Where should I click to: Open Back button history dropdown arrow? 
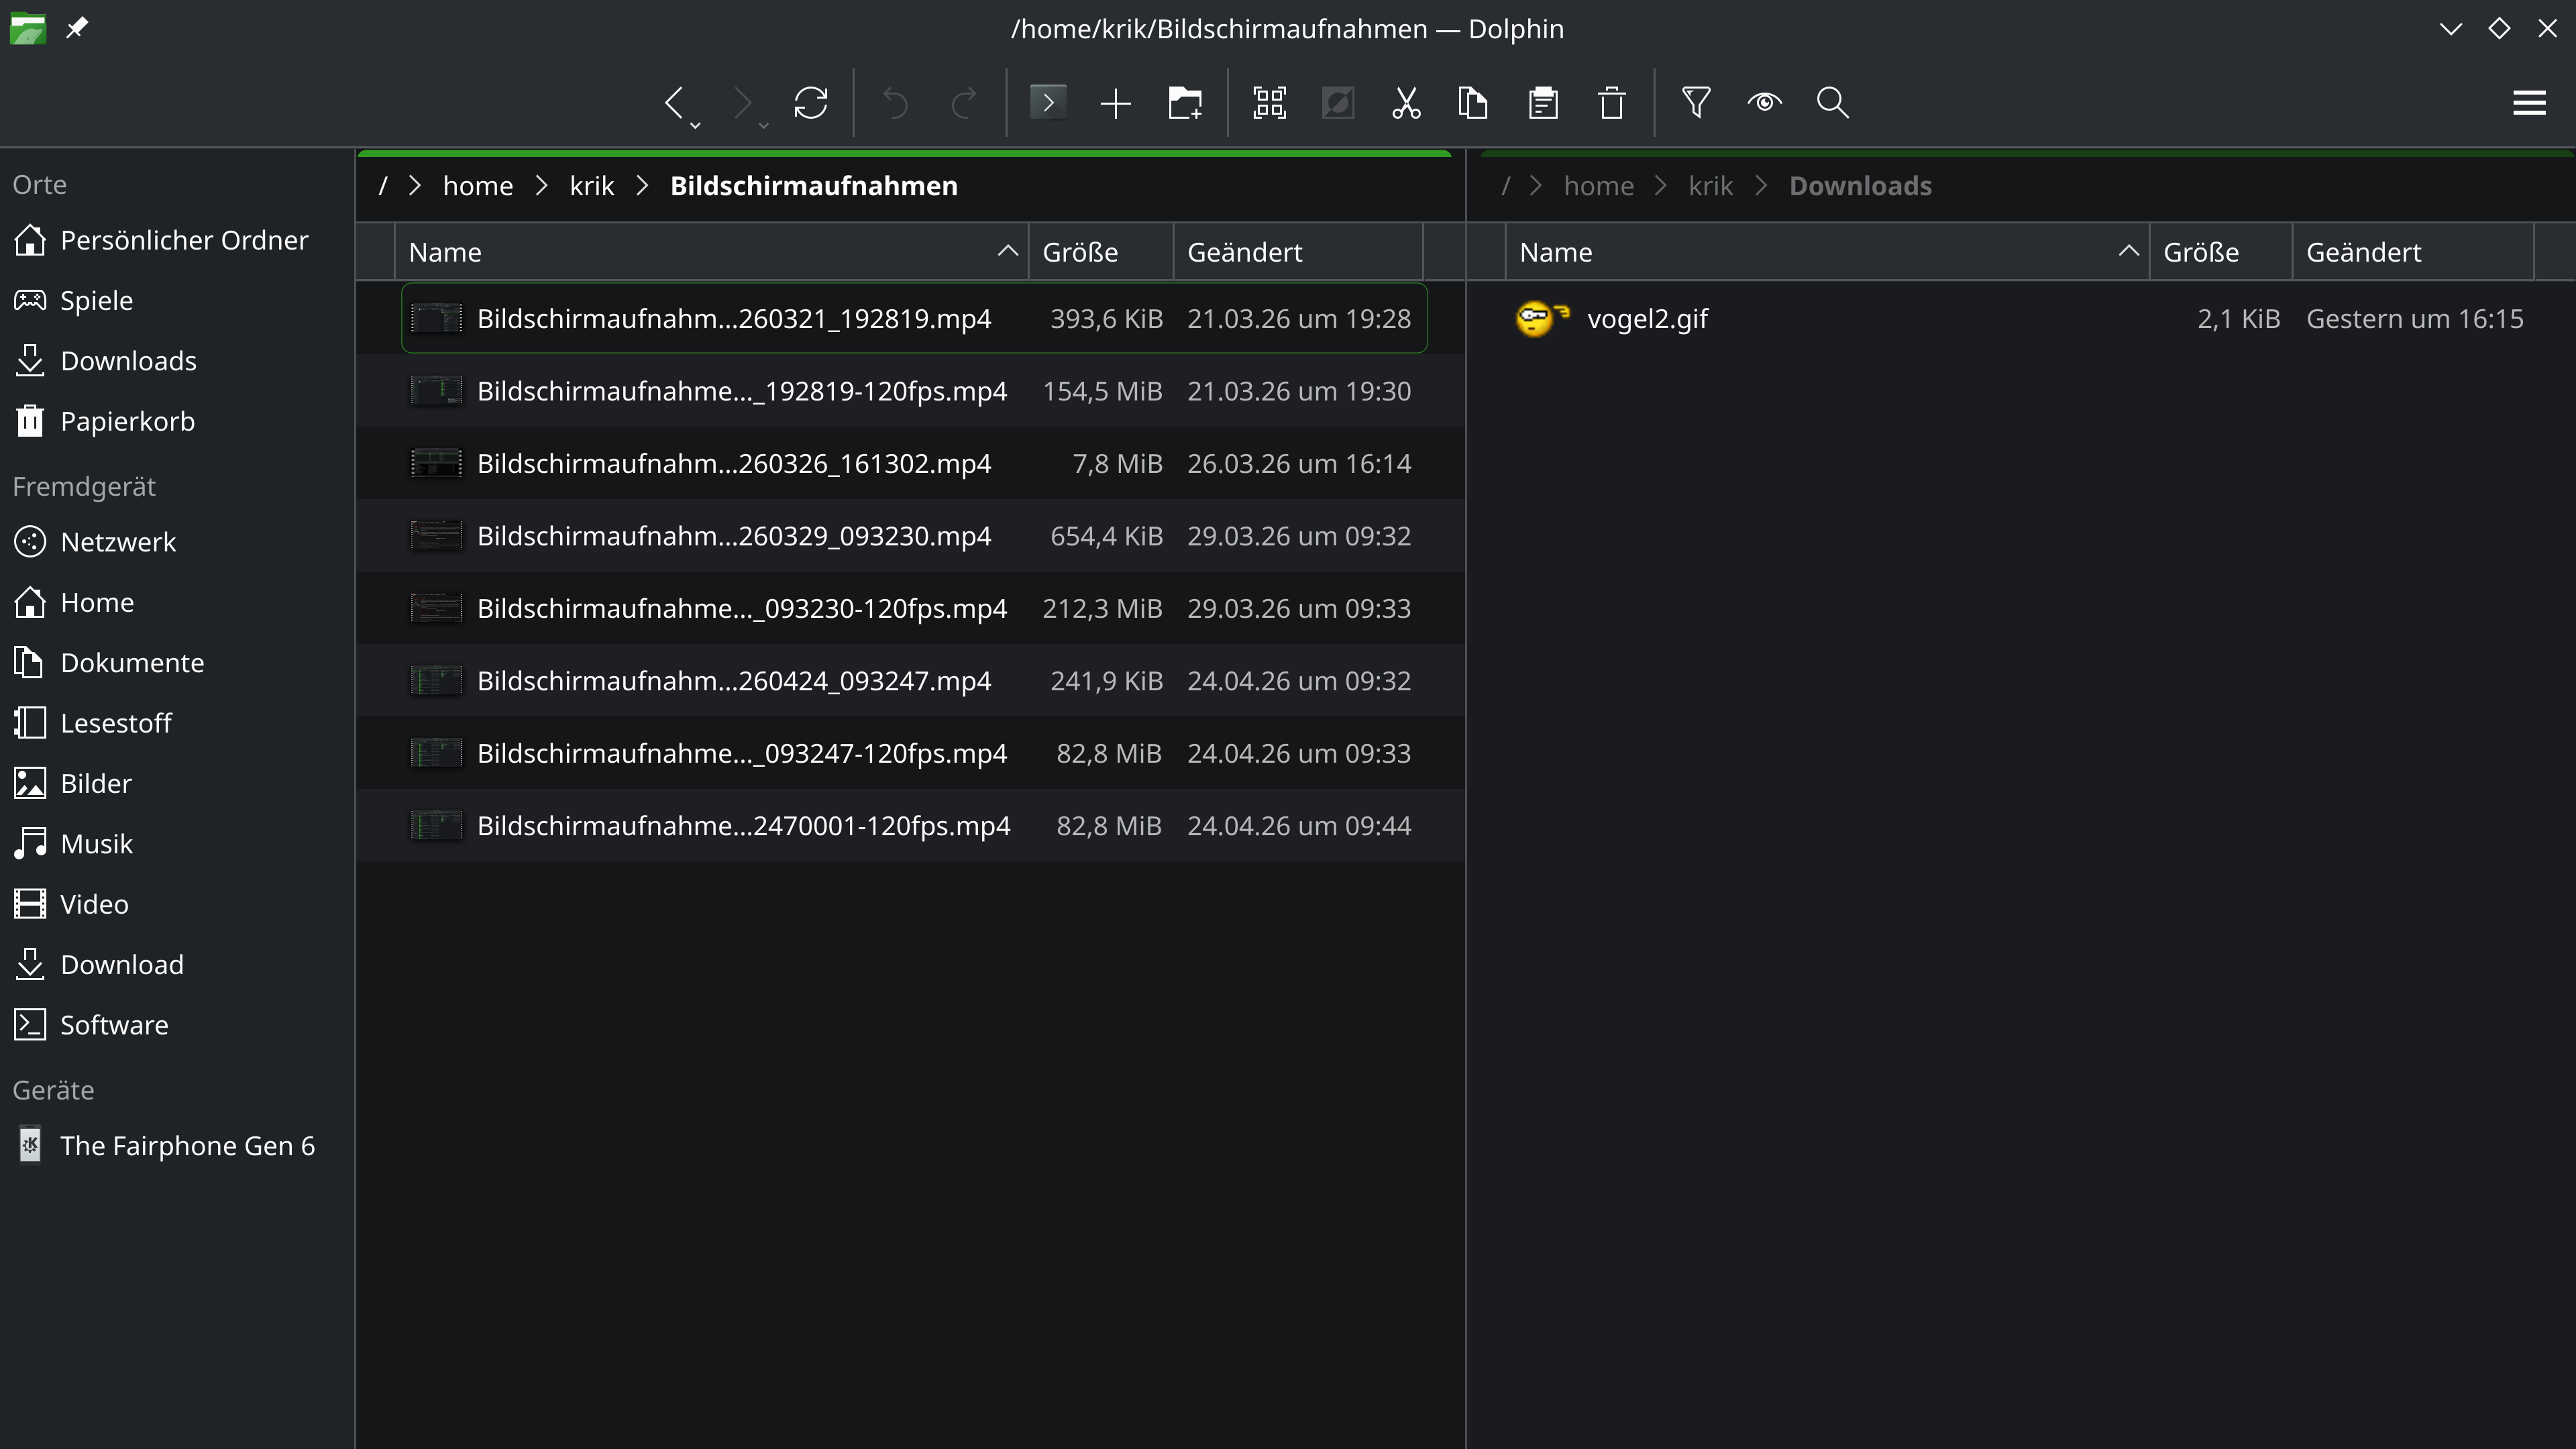tap(695, 125)
